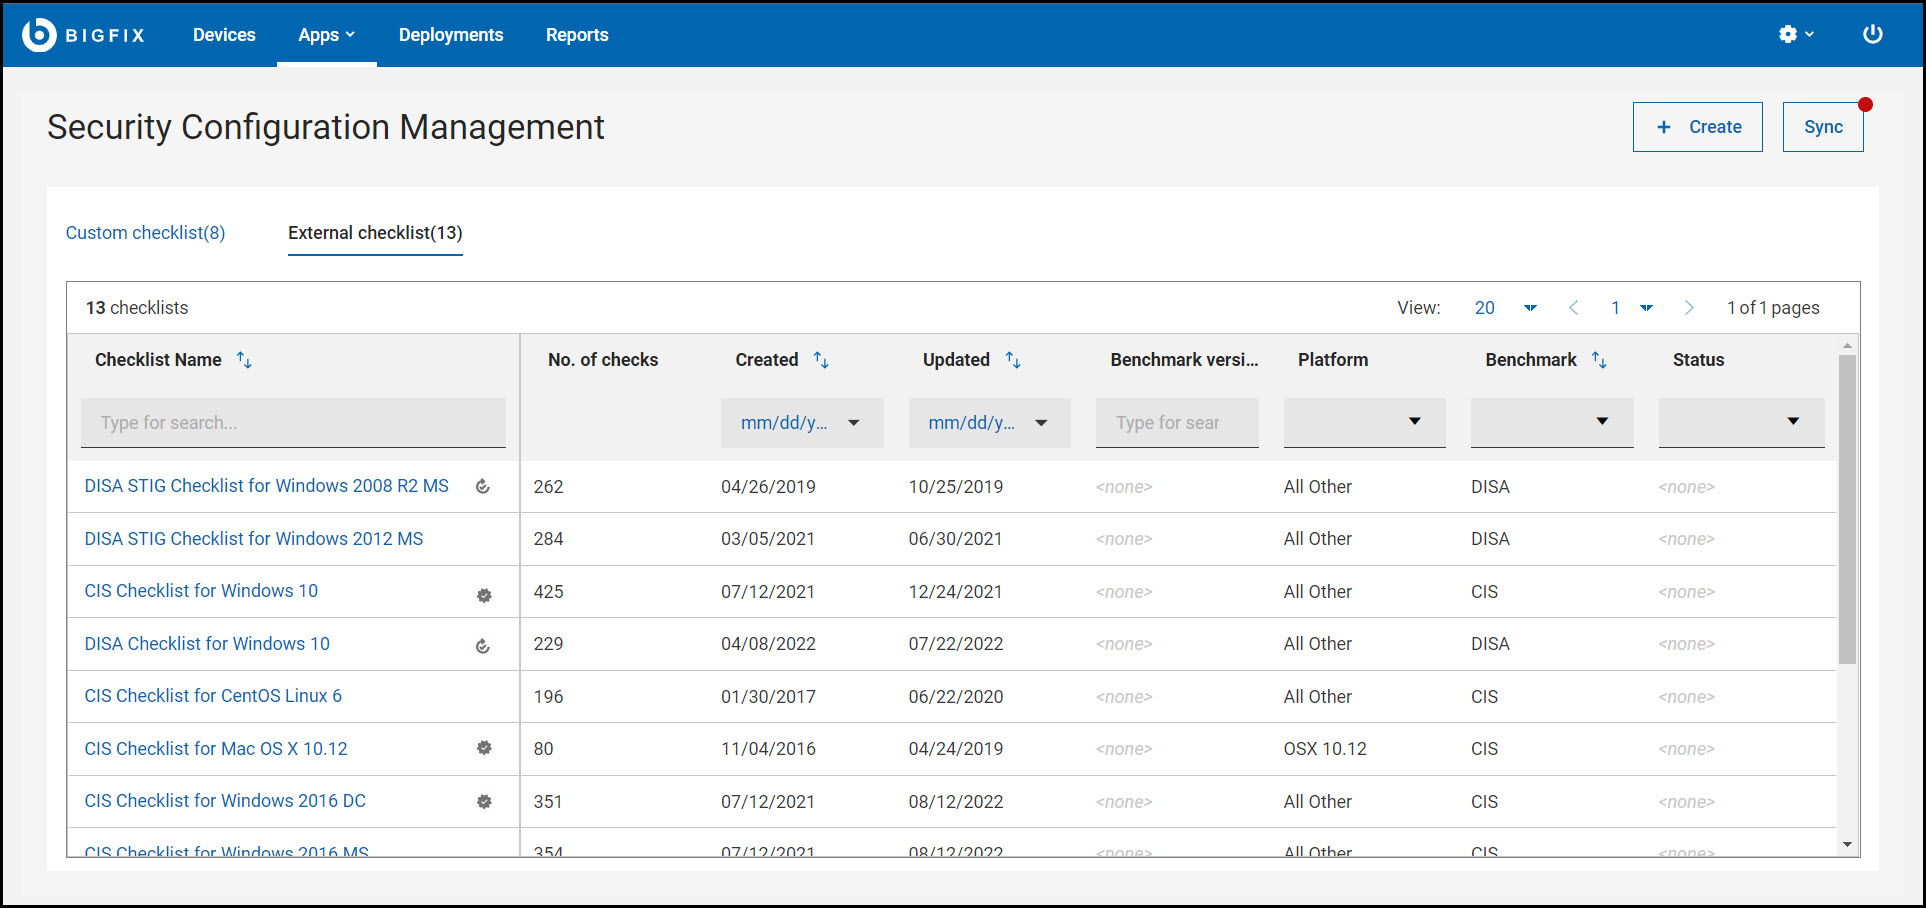Open Platform filter dropdown
This screenshot has height=908, width=1926.
point(1365,423)
